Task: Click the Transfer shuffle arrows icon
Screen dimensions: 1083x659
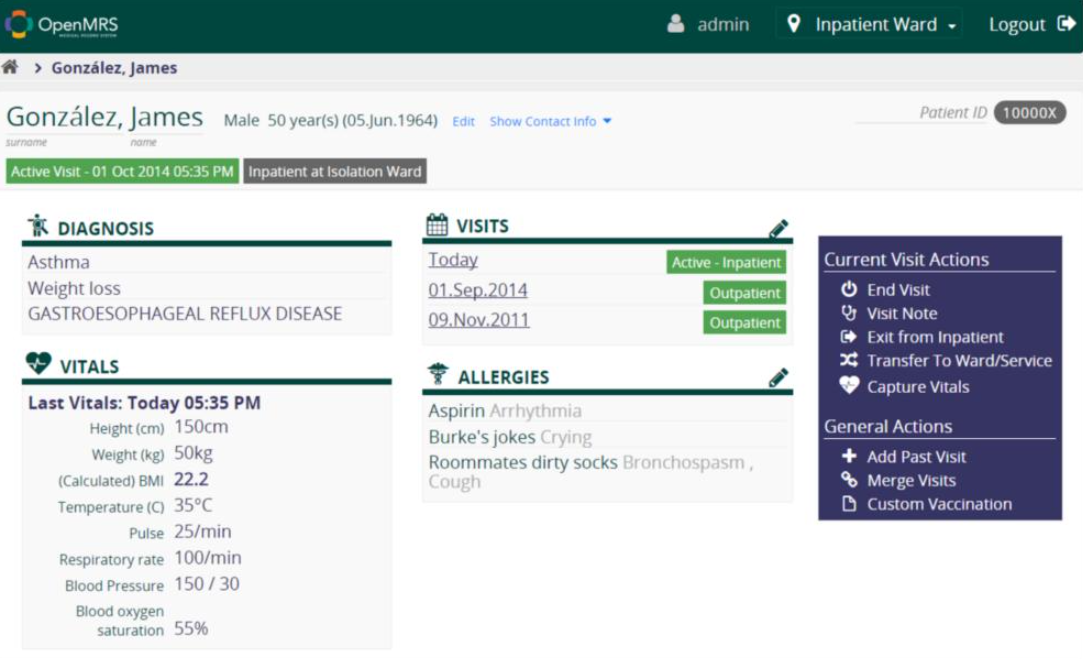Action: pyautogui.click(x=849, y=360)
